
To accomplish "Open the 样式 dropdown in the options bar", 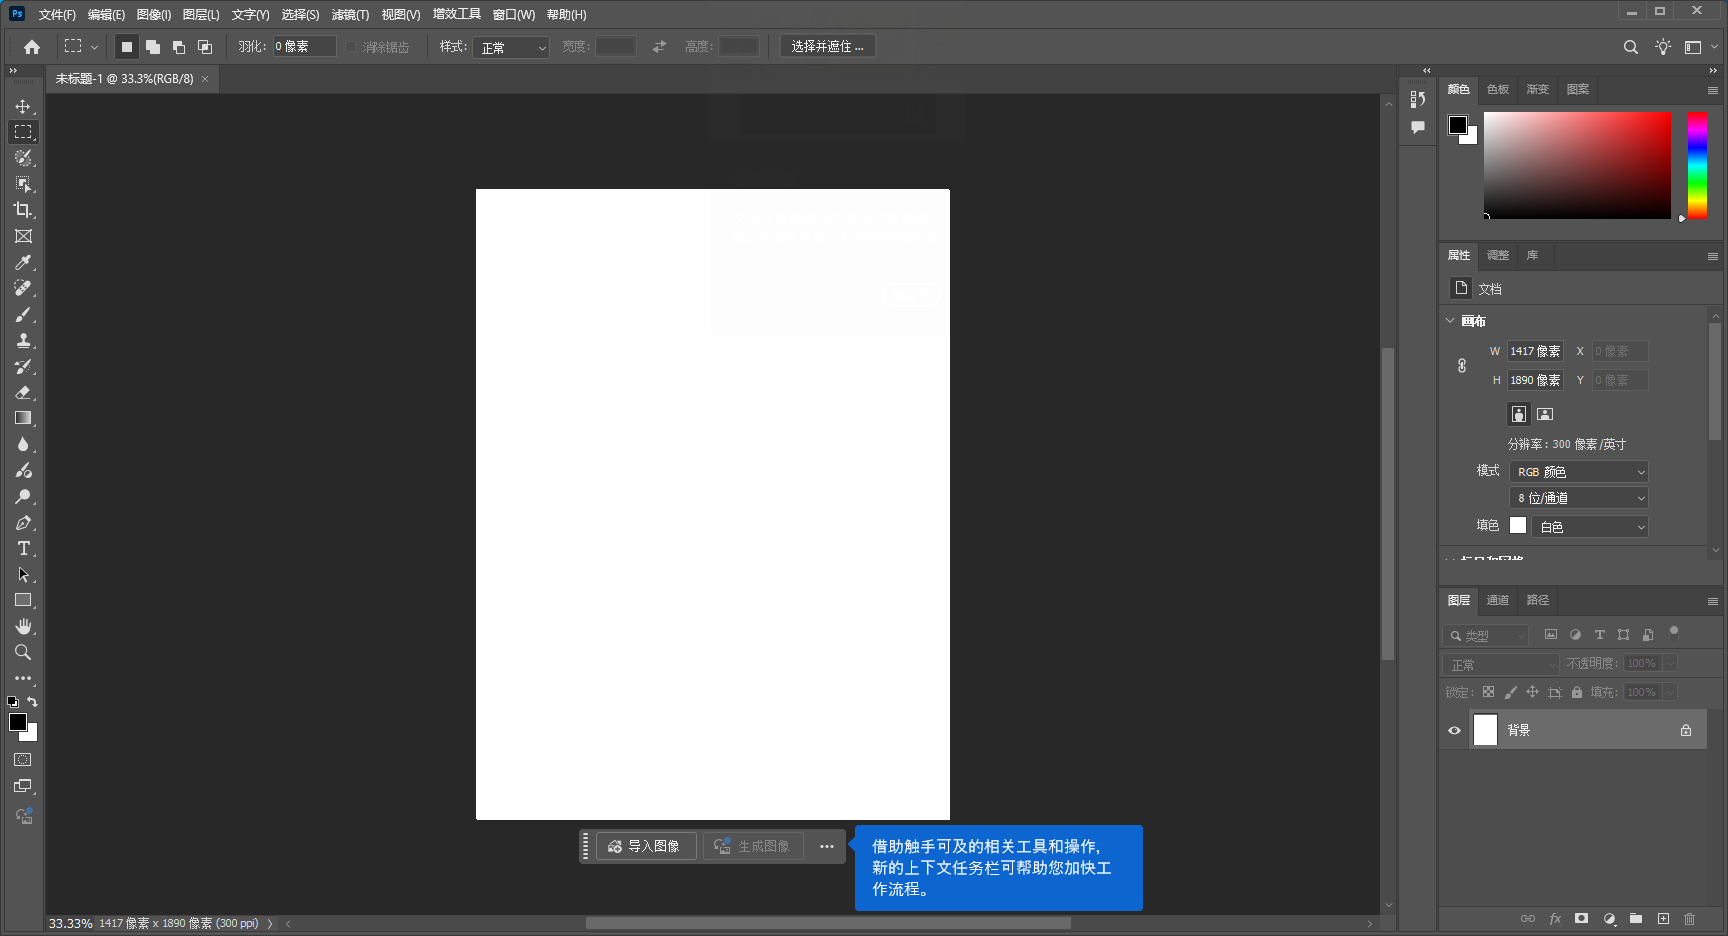I will click(x=511, y=46).
